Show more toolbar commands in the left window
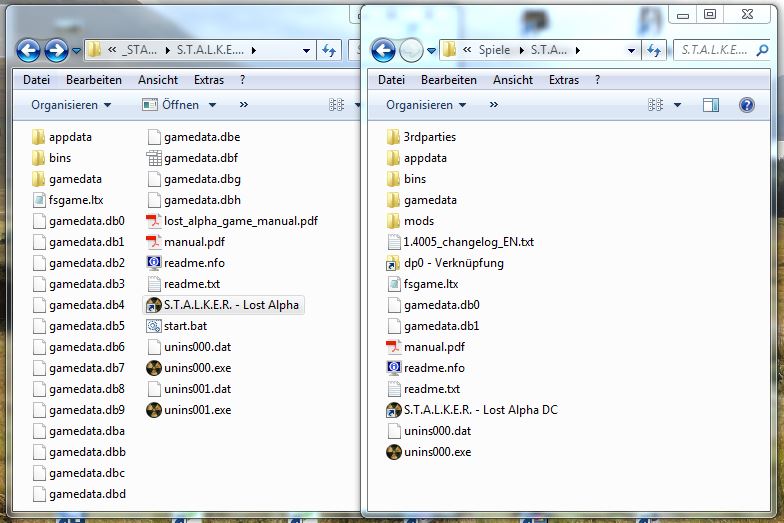The image size is (784, 523). pyautogui.click(x=244, y=105)
